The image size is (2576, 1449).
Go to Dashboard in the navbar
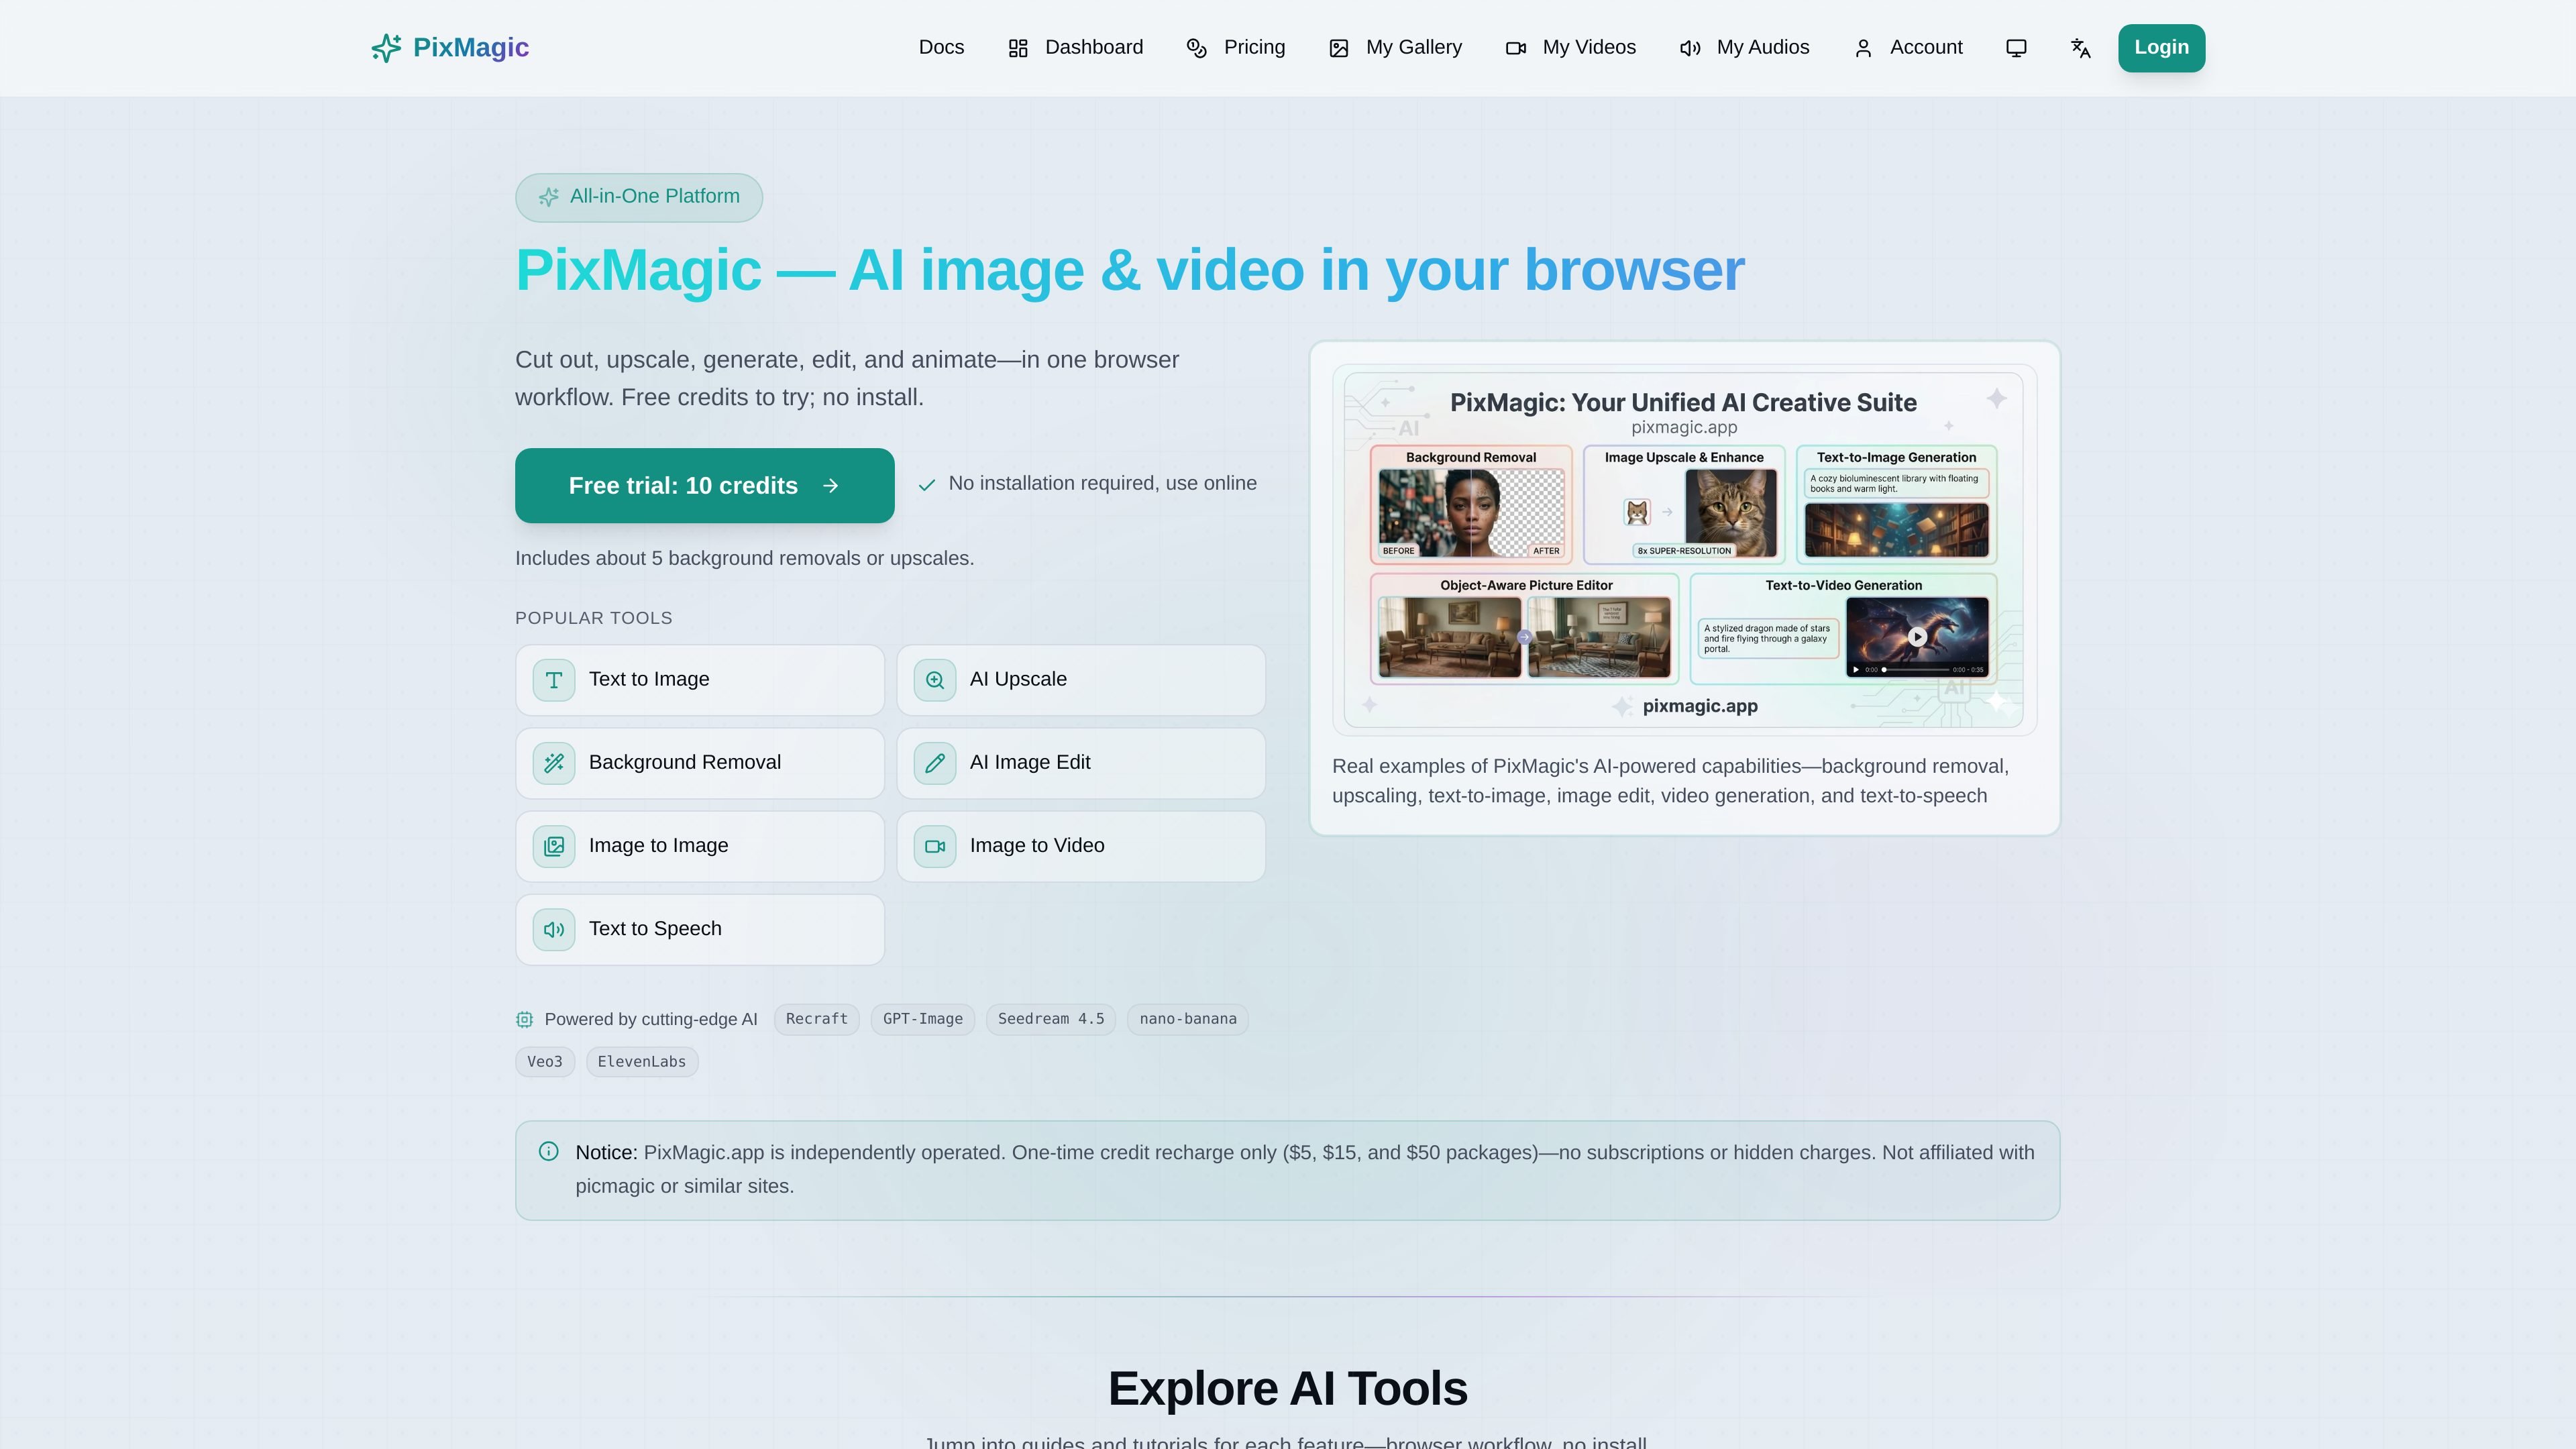coord(1075,47)
